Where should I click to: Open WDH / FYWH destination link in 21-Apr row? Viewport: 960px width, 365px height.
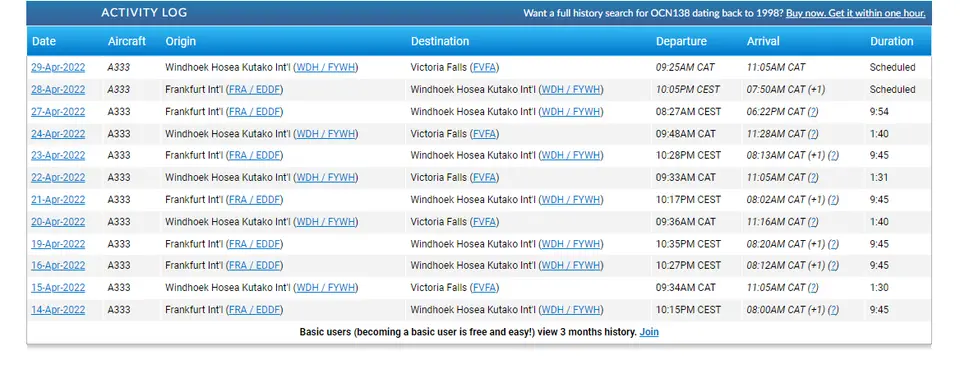[571, 200]
